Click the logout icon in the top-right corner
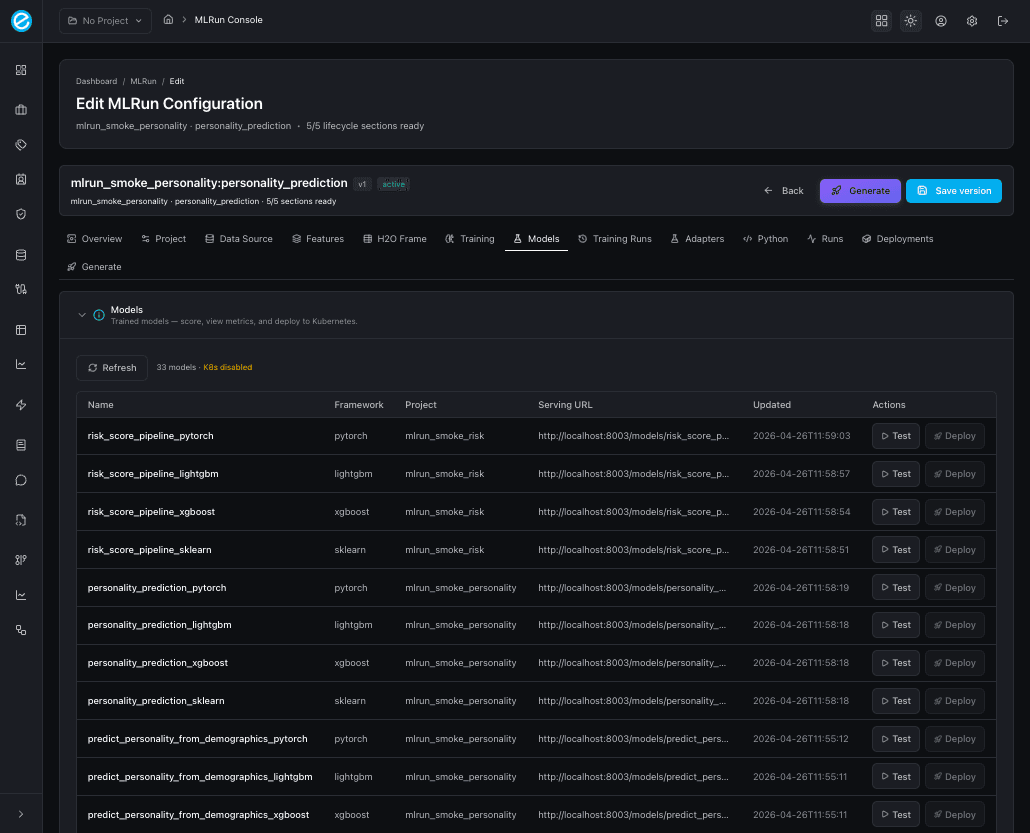Screen dimensions: 1030x833 (x=1003, y=20)
